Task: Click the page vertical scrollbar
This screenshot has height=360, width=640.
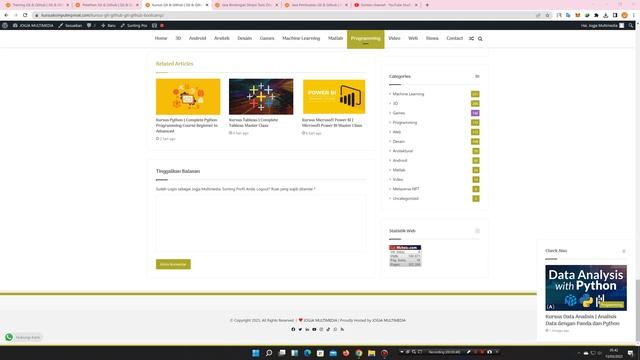Action: (638, 310)
